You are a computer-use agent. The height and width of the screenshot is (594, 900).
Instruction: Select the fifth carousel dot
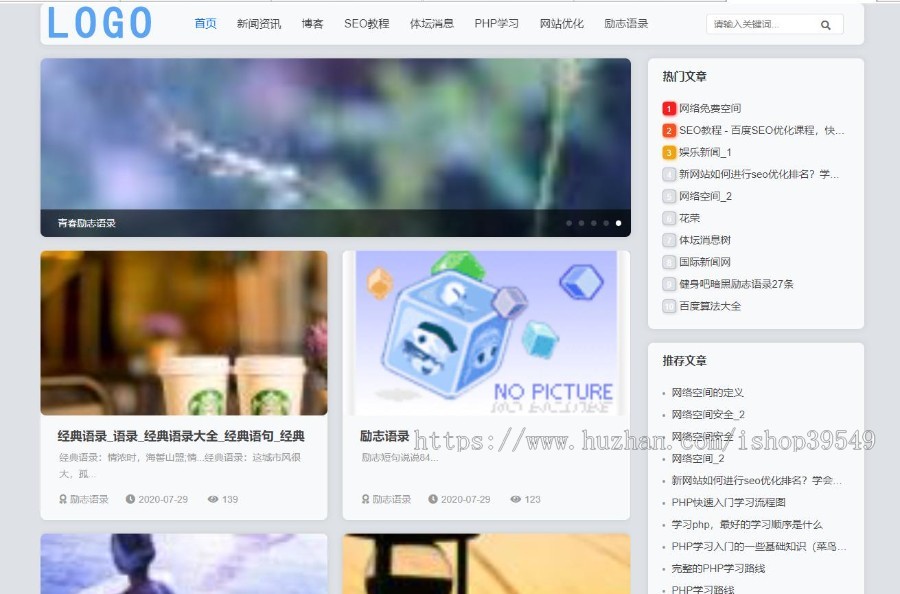click(x=618, y=223)
